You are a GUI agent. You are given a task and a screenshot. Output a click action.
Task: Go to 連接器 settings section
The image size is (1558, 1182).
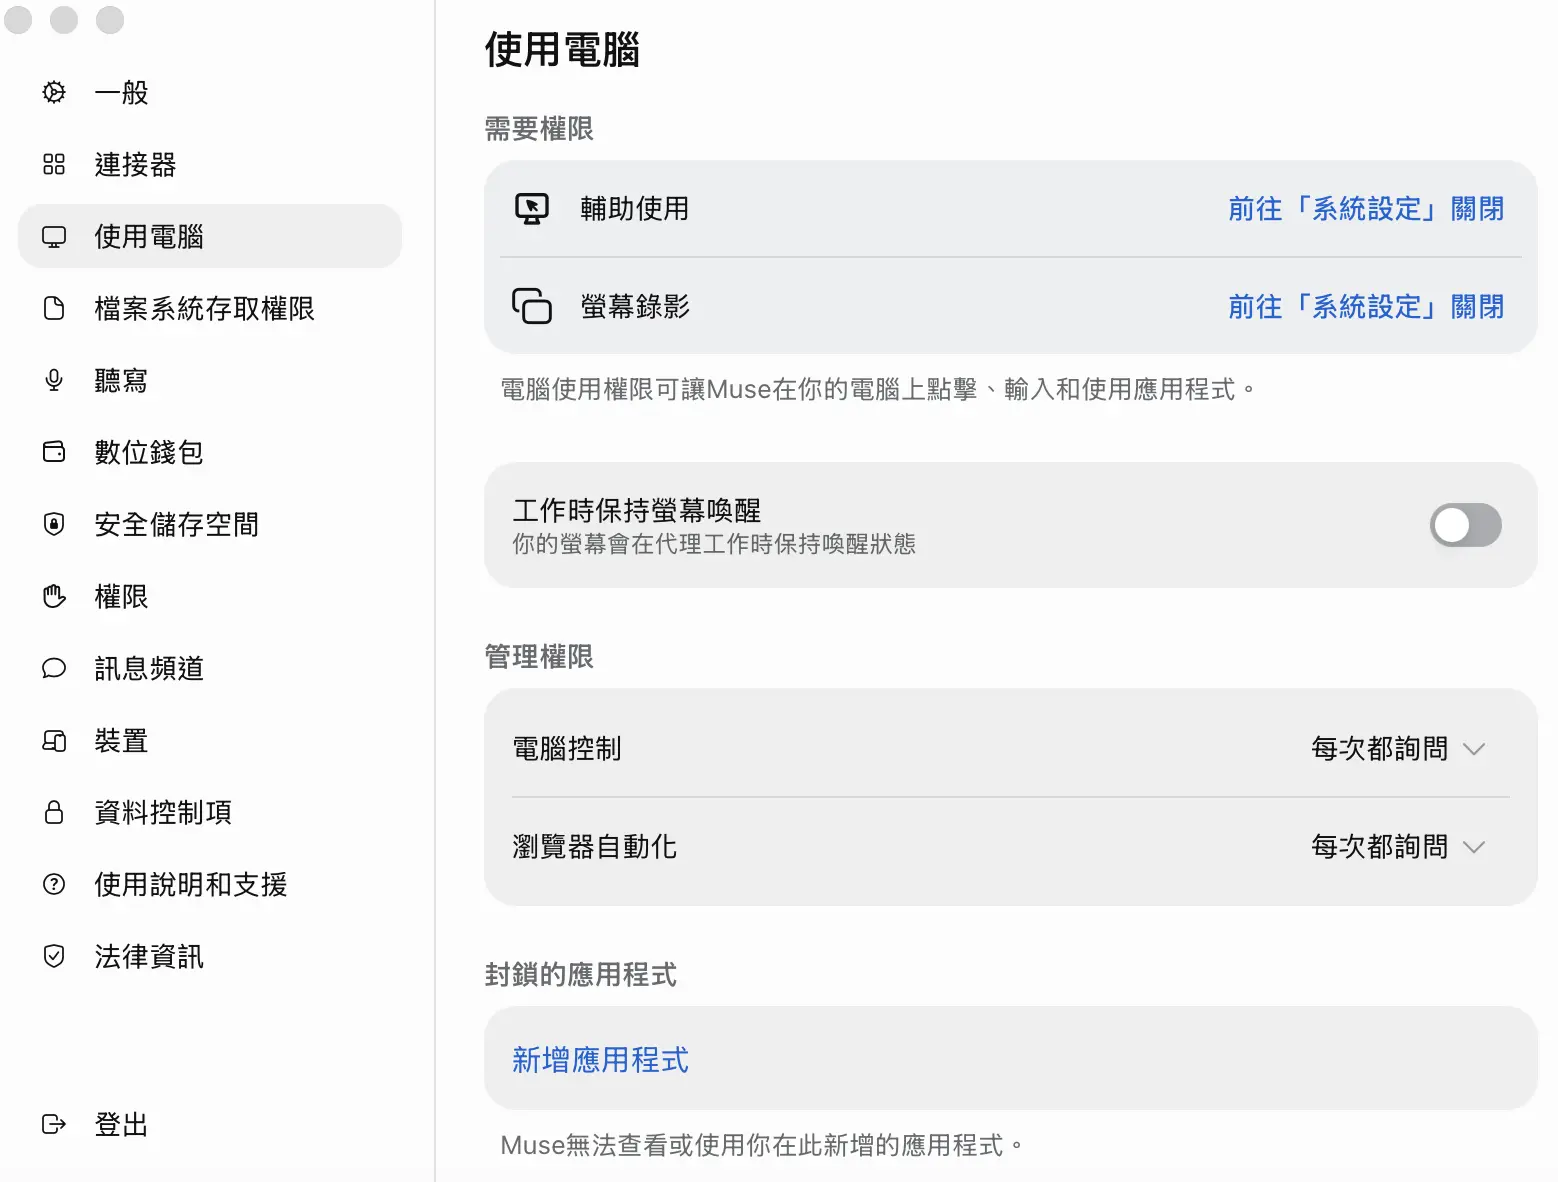210,165
